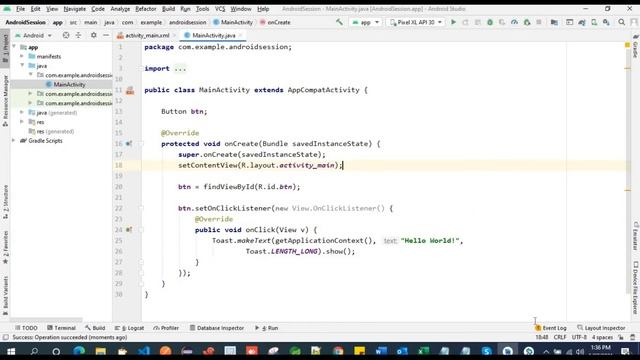Open the Database Inspector tool window

click(x=217, y=328)
